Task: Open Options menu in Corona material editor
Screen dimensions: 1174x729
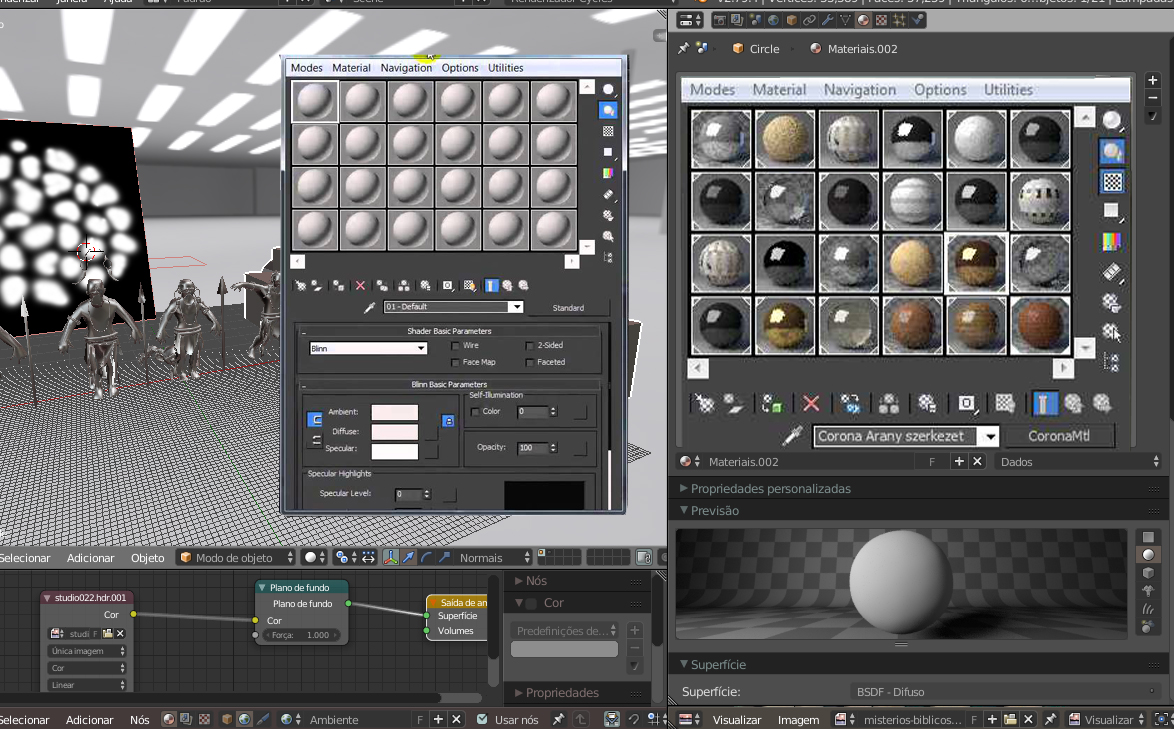Action: click(940, 89)
